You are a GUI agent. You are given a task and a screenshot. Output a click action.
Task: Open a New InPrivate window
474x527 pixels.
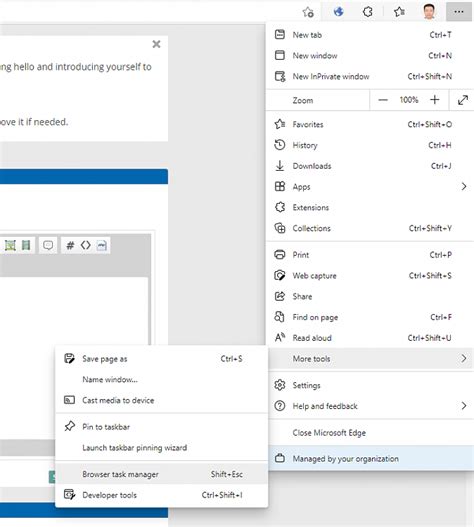(x=369, y=76)
